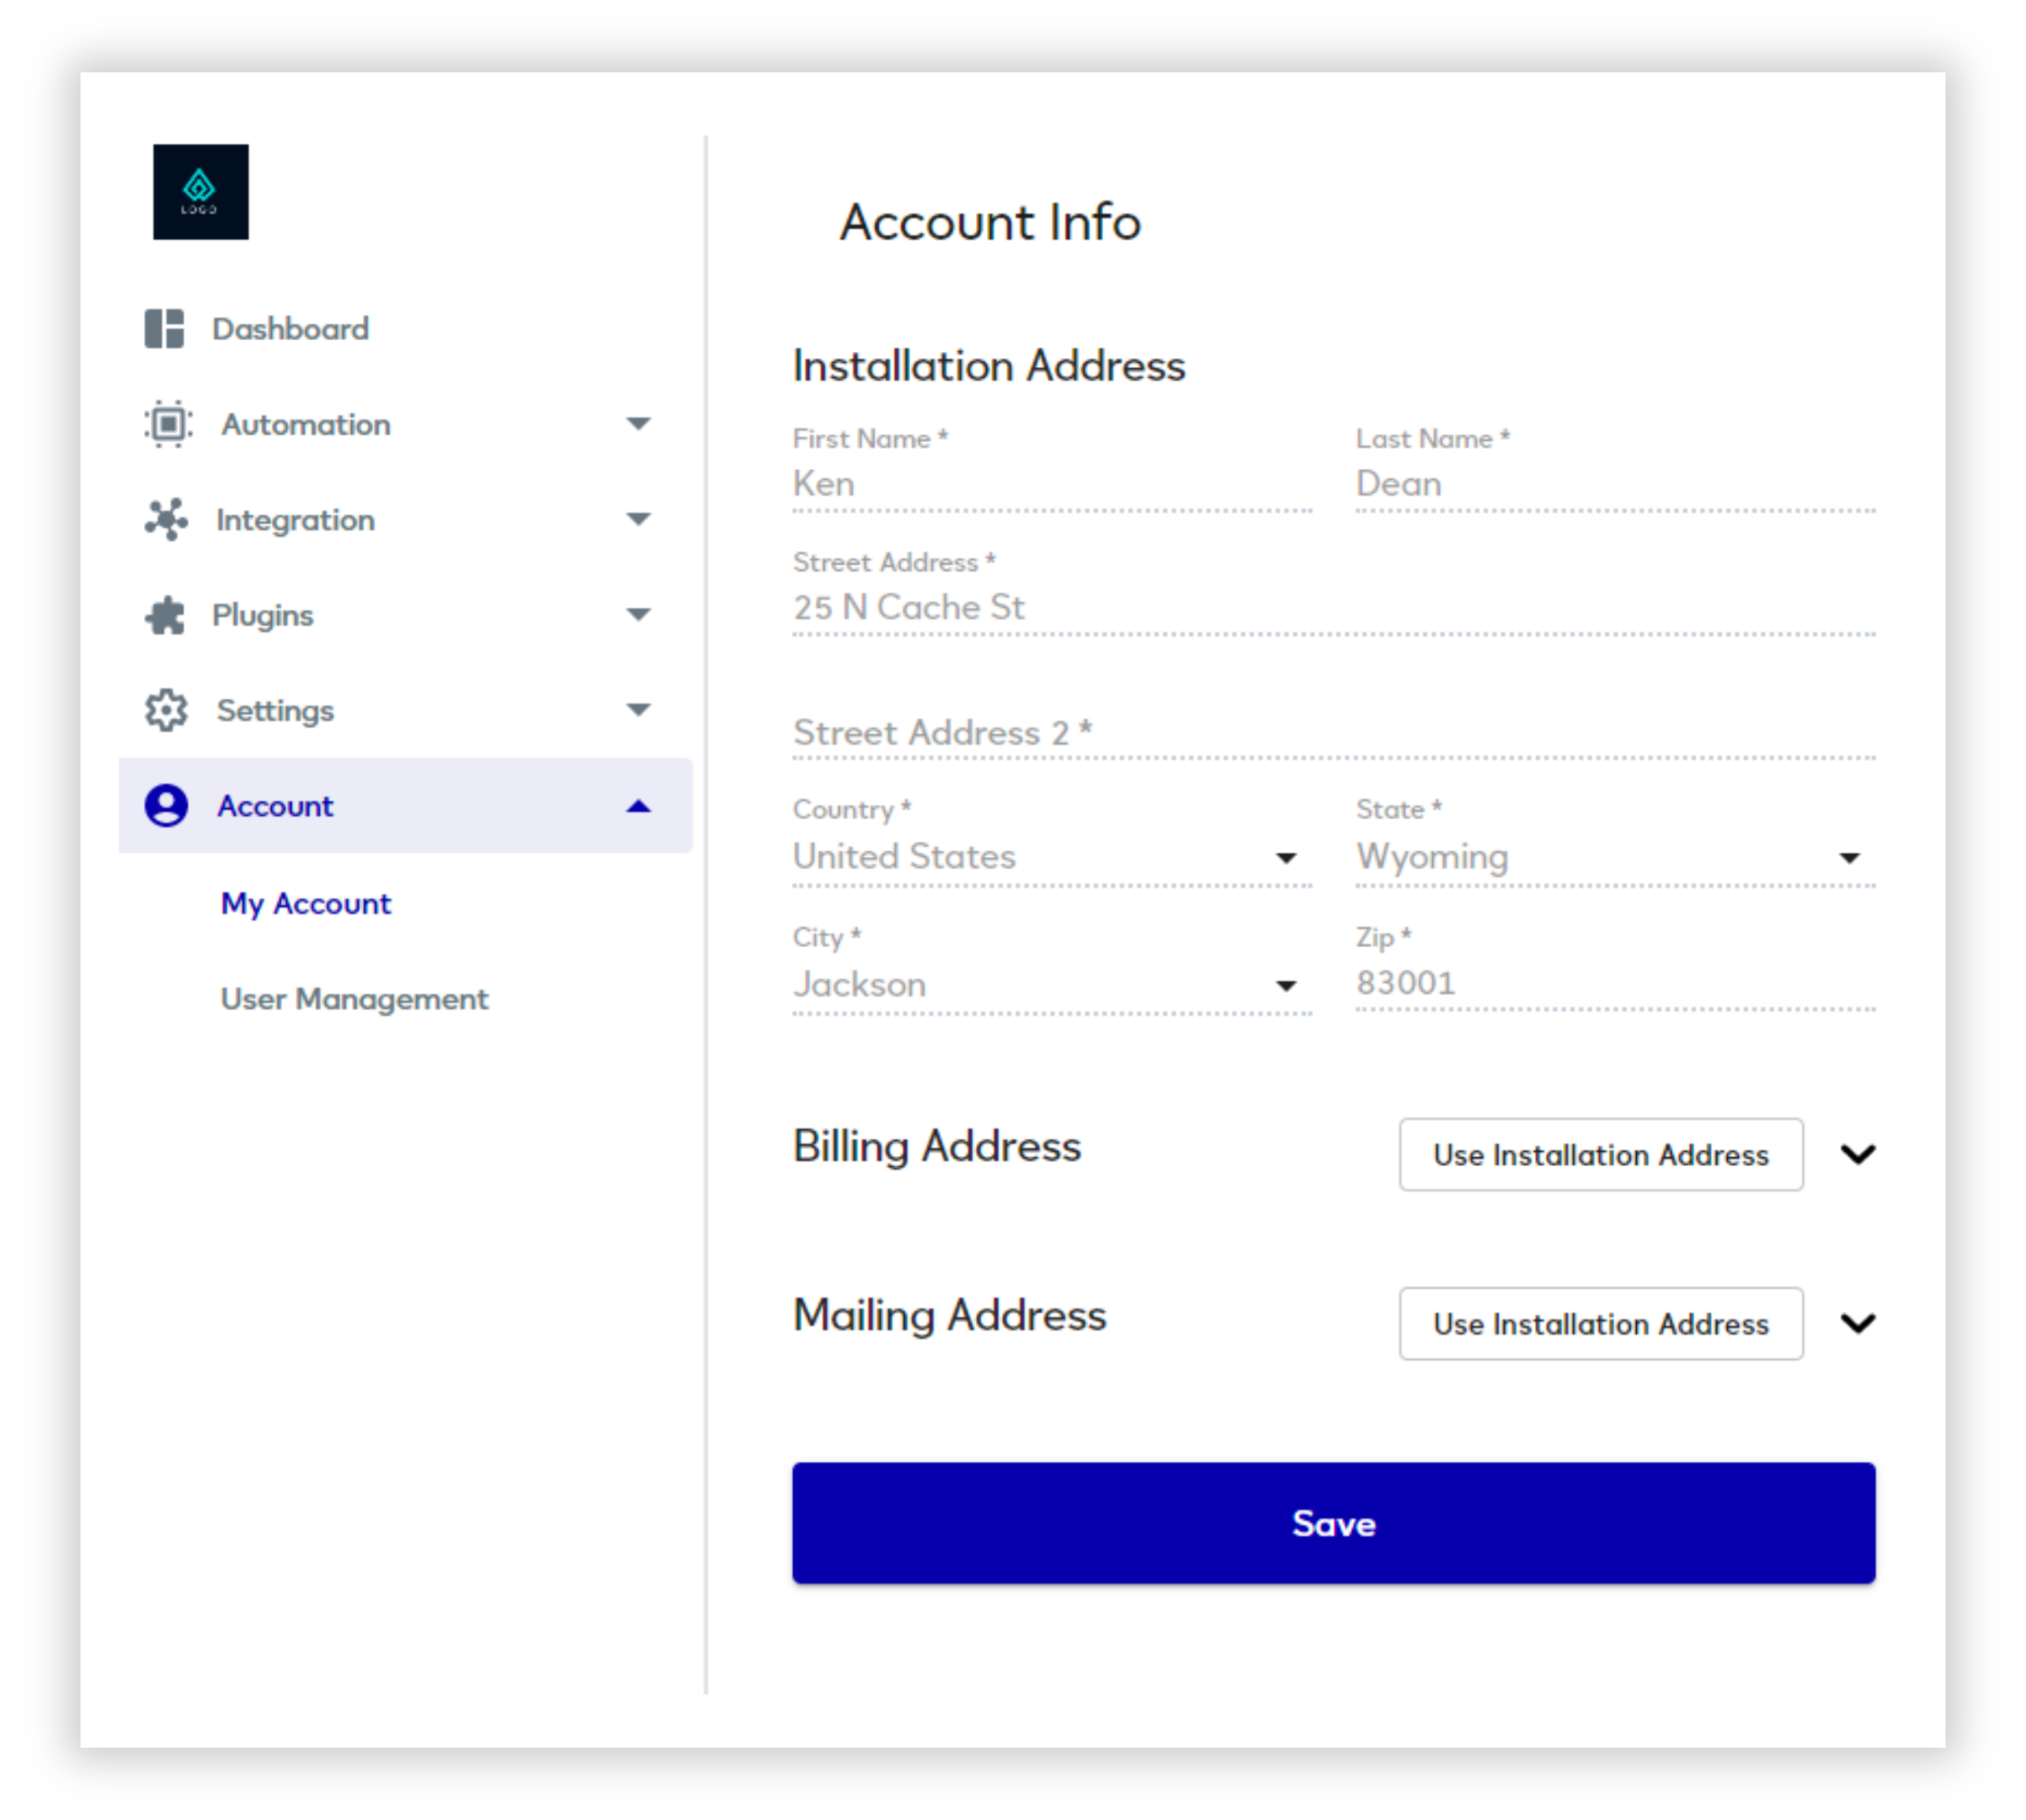This screenshot has width=2026, height=1820.
Task: Use Installation Address for Billing Address
Action: click(1601, 1154)
